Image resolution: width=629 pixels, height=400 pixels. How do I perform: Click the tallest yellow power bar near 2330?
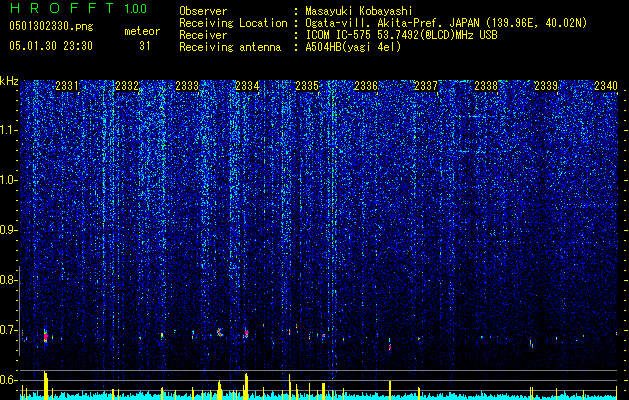tap(46, 386)
